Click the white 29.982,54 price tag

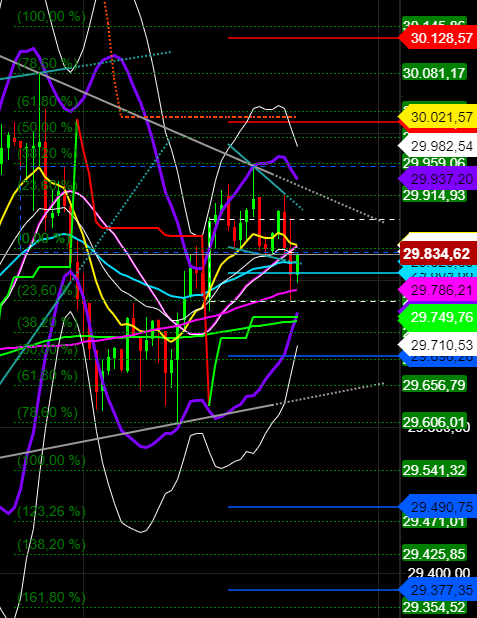click(x=439, y=146)
